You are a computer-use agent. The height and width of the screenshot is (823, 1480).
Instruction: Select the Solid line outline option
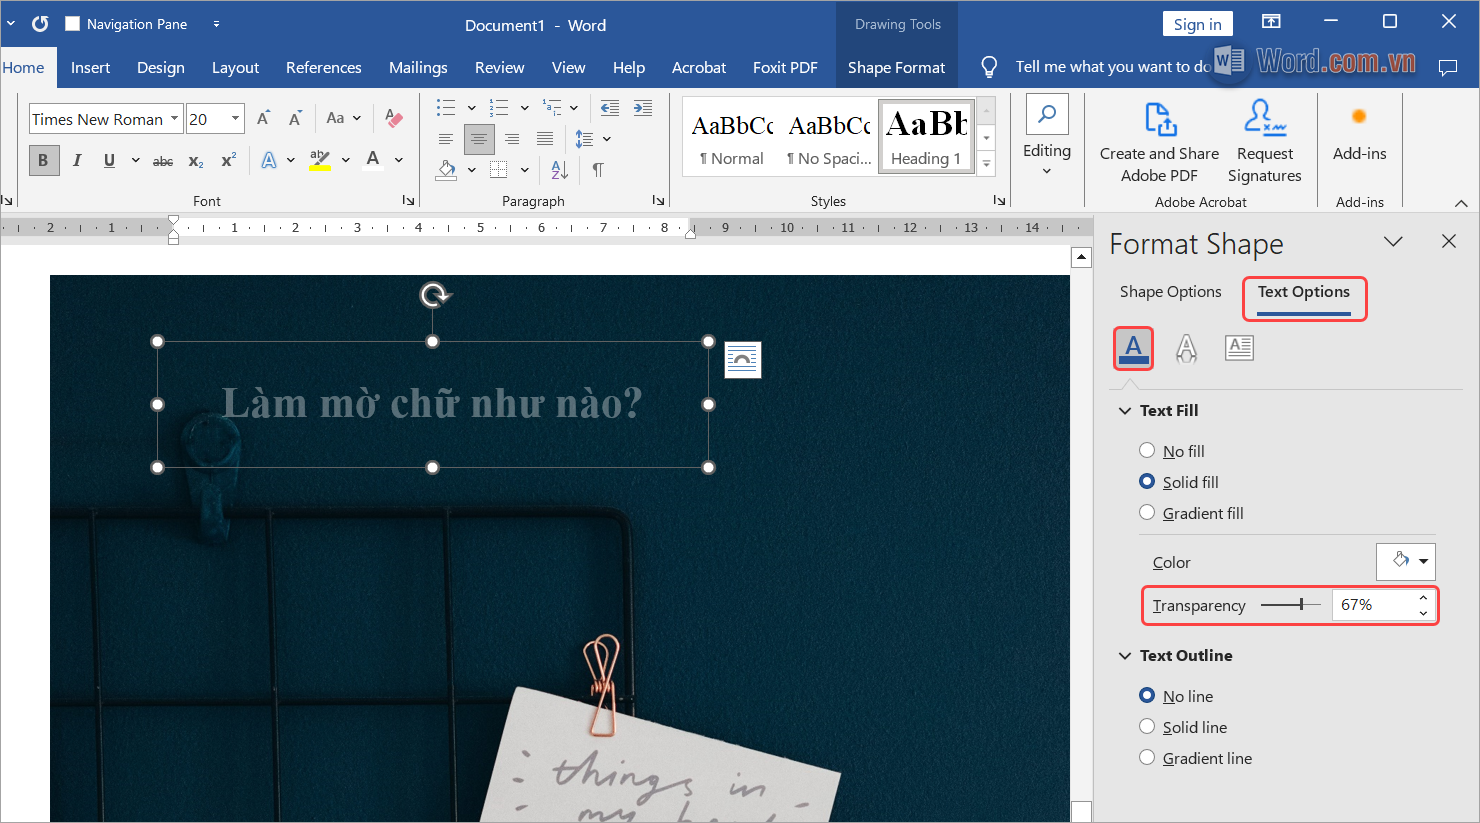pyautogui.click(x=1147, y=727)
